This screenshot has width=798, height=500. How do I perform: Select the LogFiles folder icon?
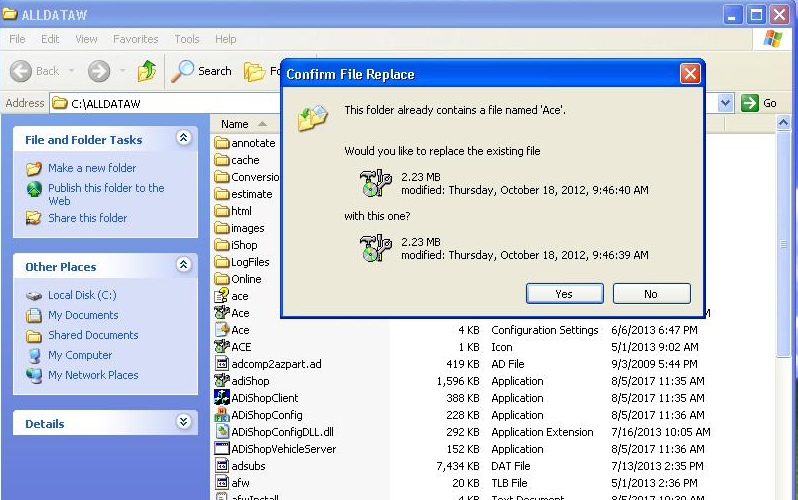222,262
